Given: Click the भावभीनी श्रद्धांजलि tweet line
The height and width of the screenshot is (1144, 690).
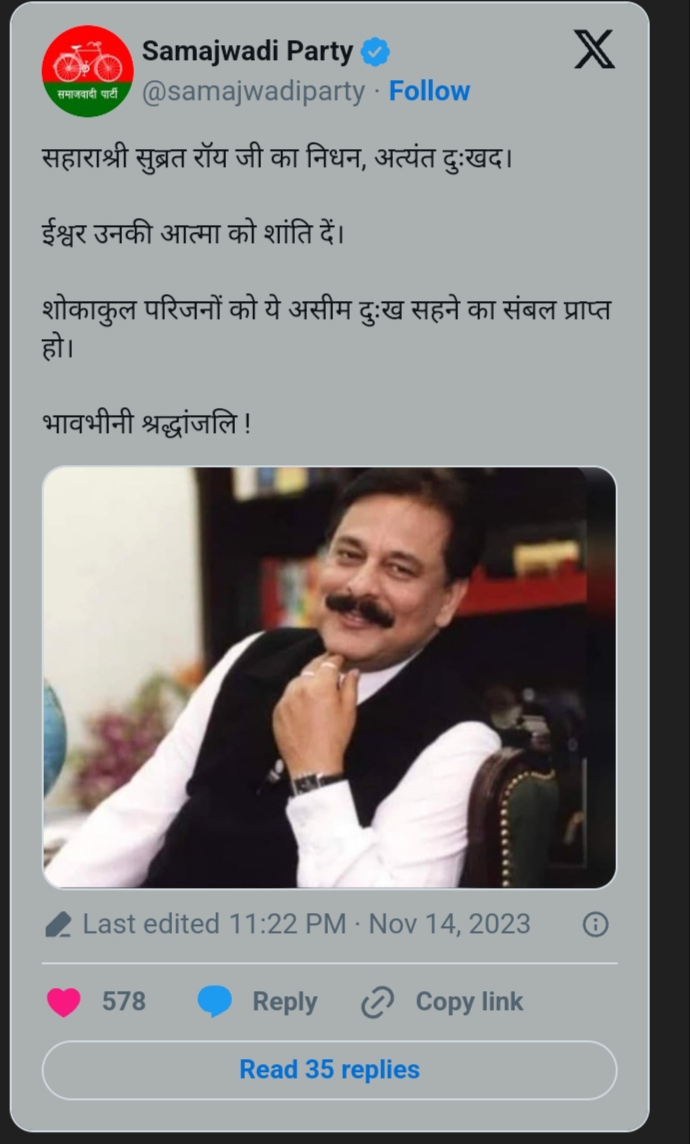Looking at the screenshot, I should coord(147,423).
